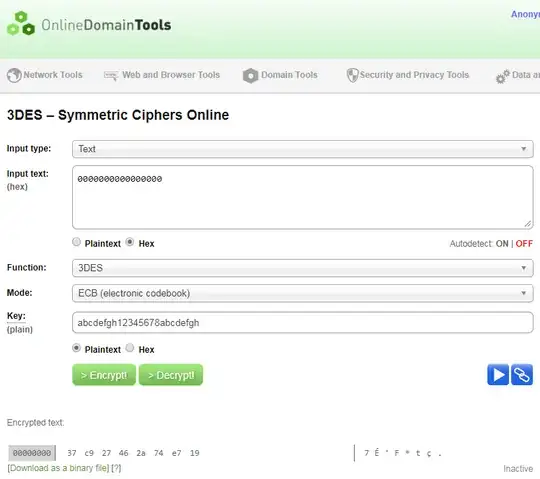Screen dimensions: 540x479
Task: Click the textarea resize handle corner
Action: pos(528,224)
